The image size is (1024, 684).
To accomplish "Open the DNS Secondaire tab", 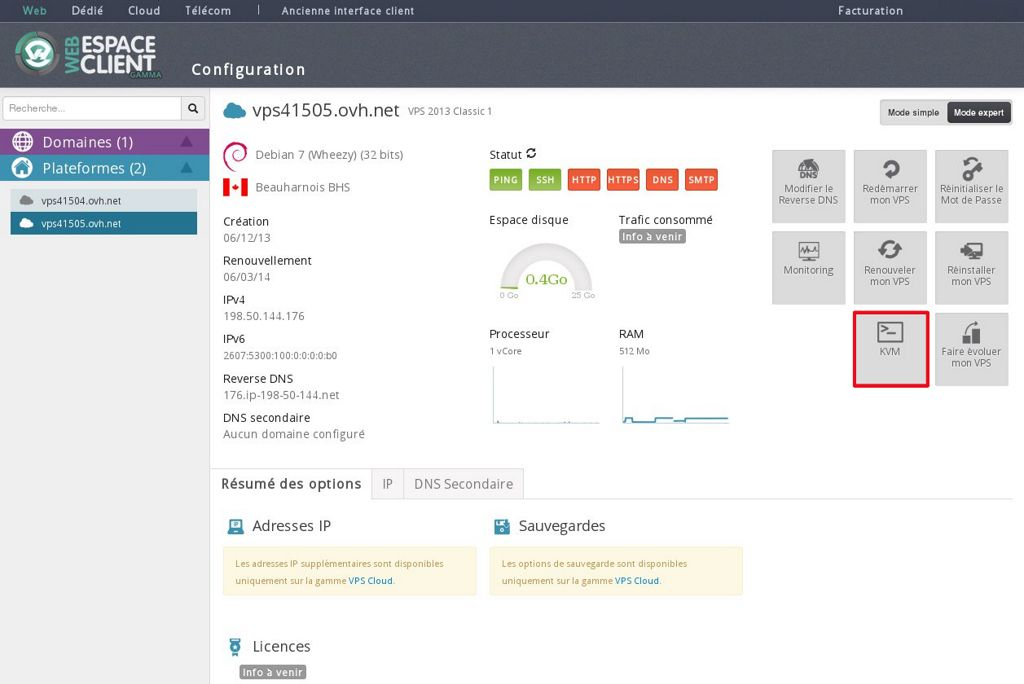I will click(x=463, y=483).
